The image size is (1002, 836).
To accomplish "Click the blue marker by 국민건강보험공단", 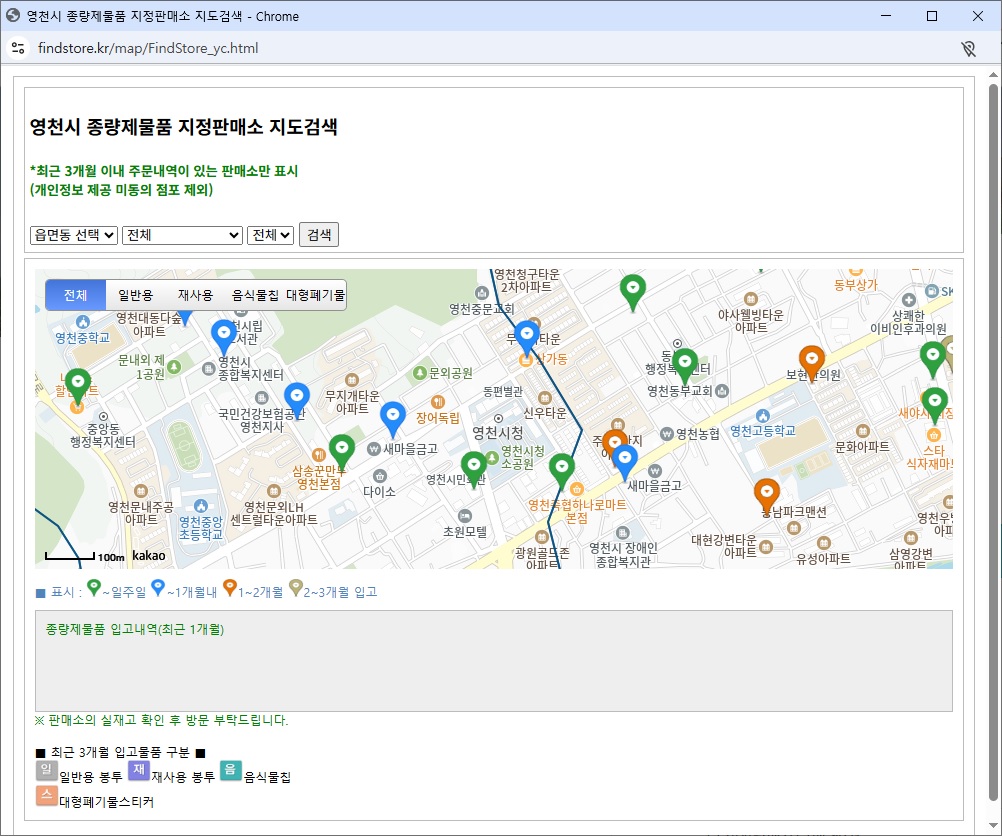I will click(296, 397).
